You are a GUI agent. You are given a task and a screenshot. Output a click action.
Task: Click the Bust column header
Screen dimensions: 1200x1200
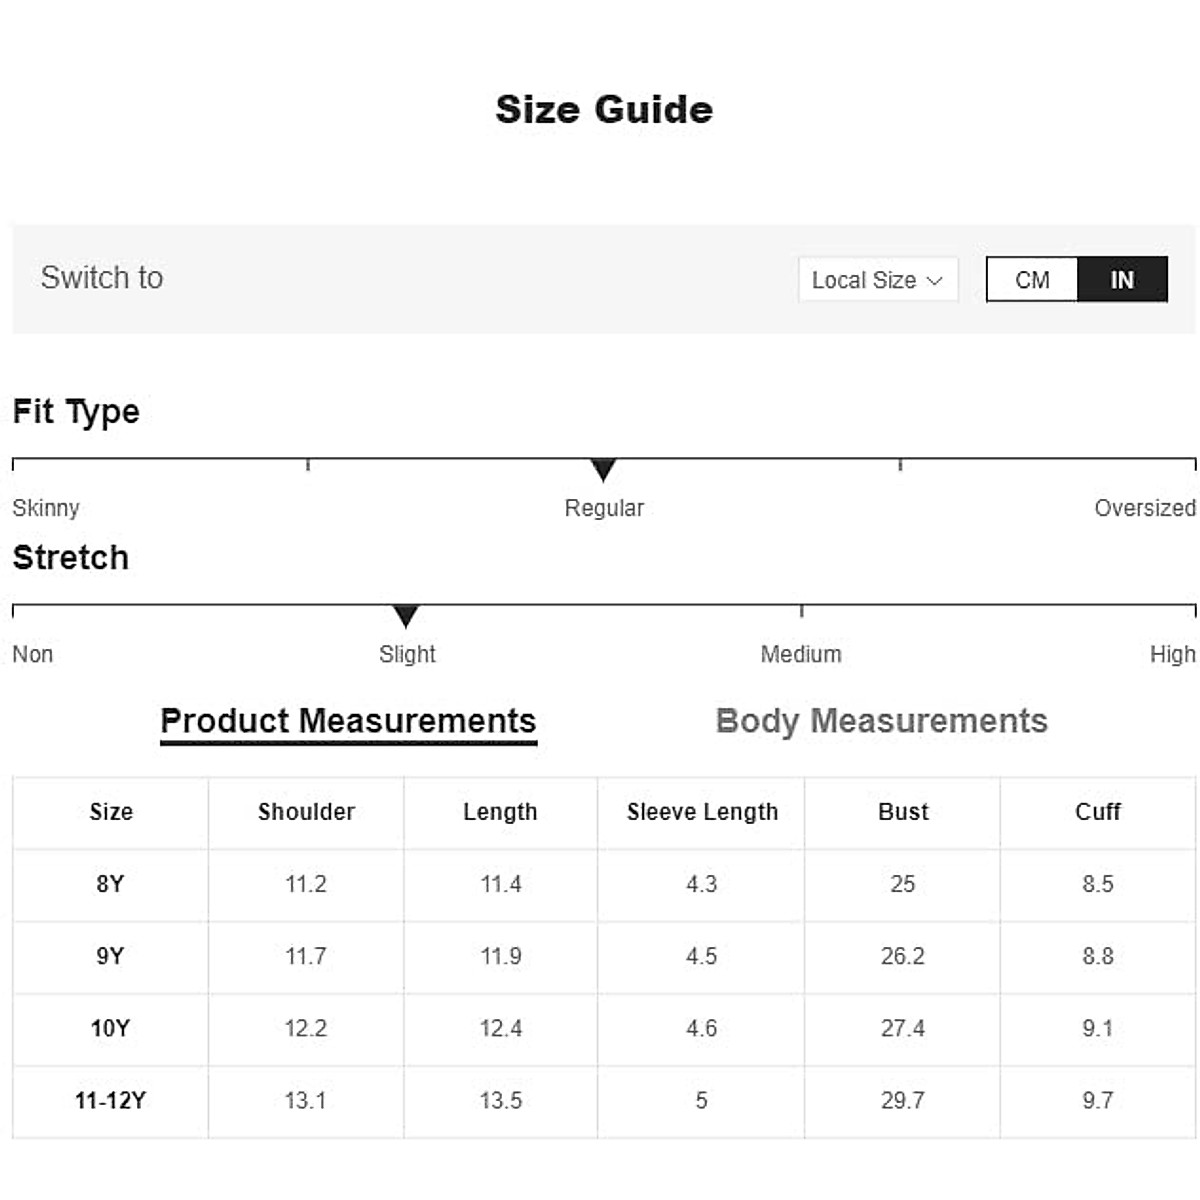point(903,812)
